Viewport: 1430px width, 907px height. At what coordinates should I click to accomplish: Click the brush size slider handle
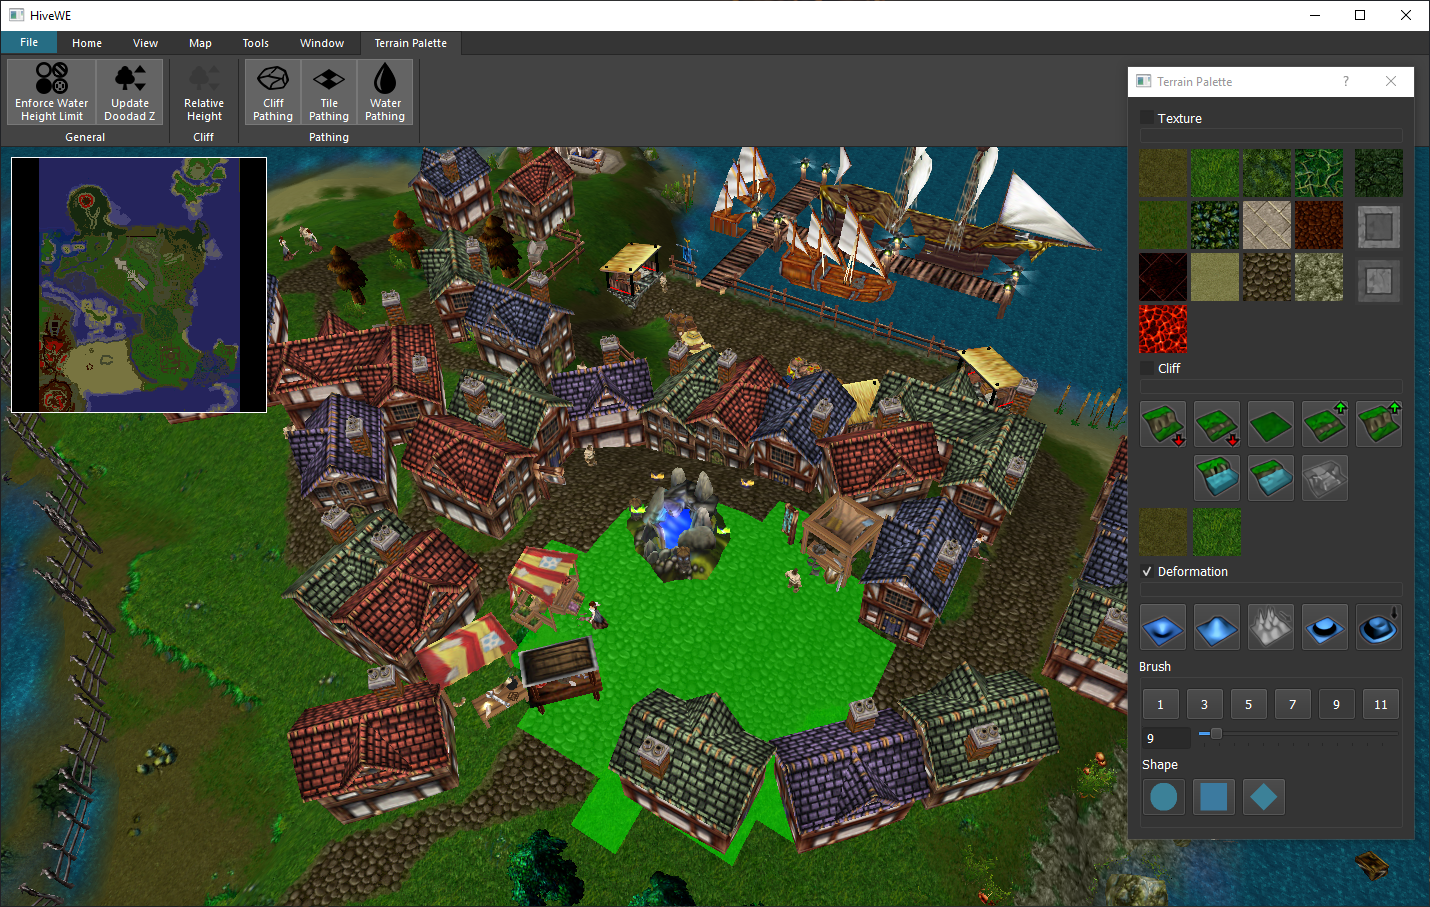pos(1216,734)
